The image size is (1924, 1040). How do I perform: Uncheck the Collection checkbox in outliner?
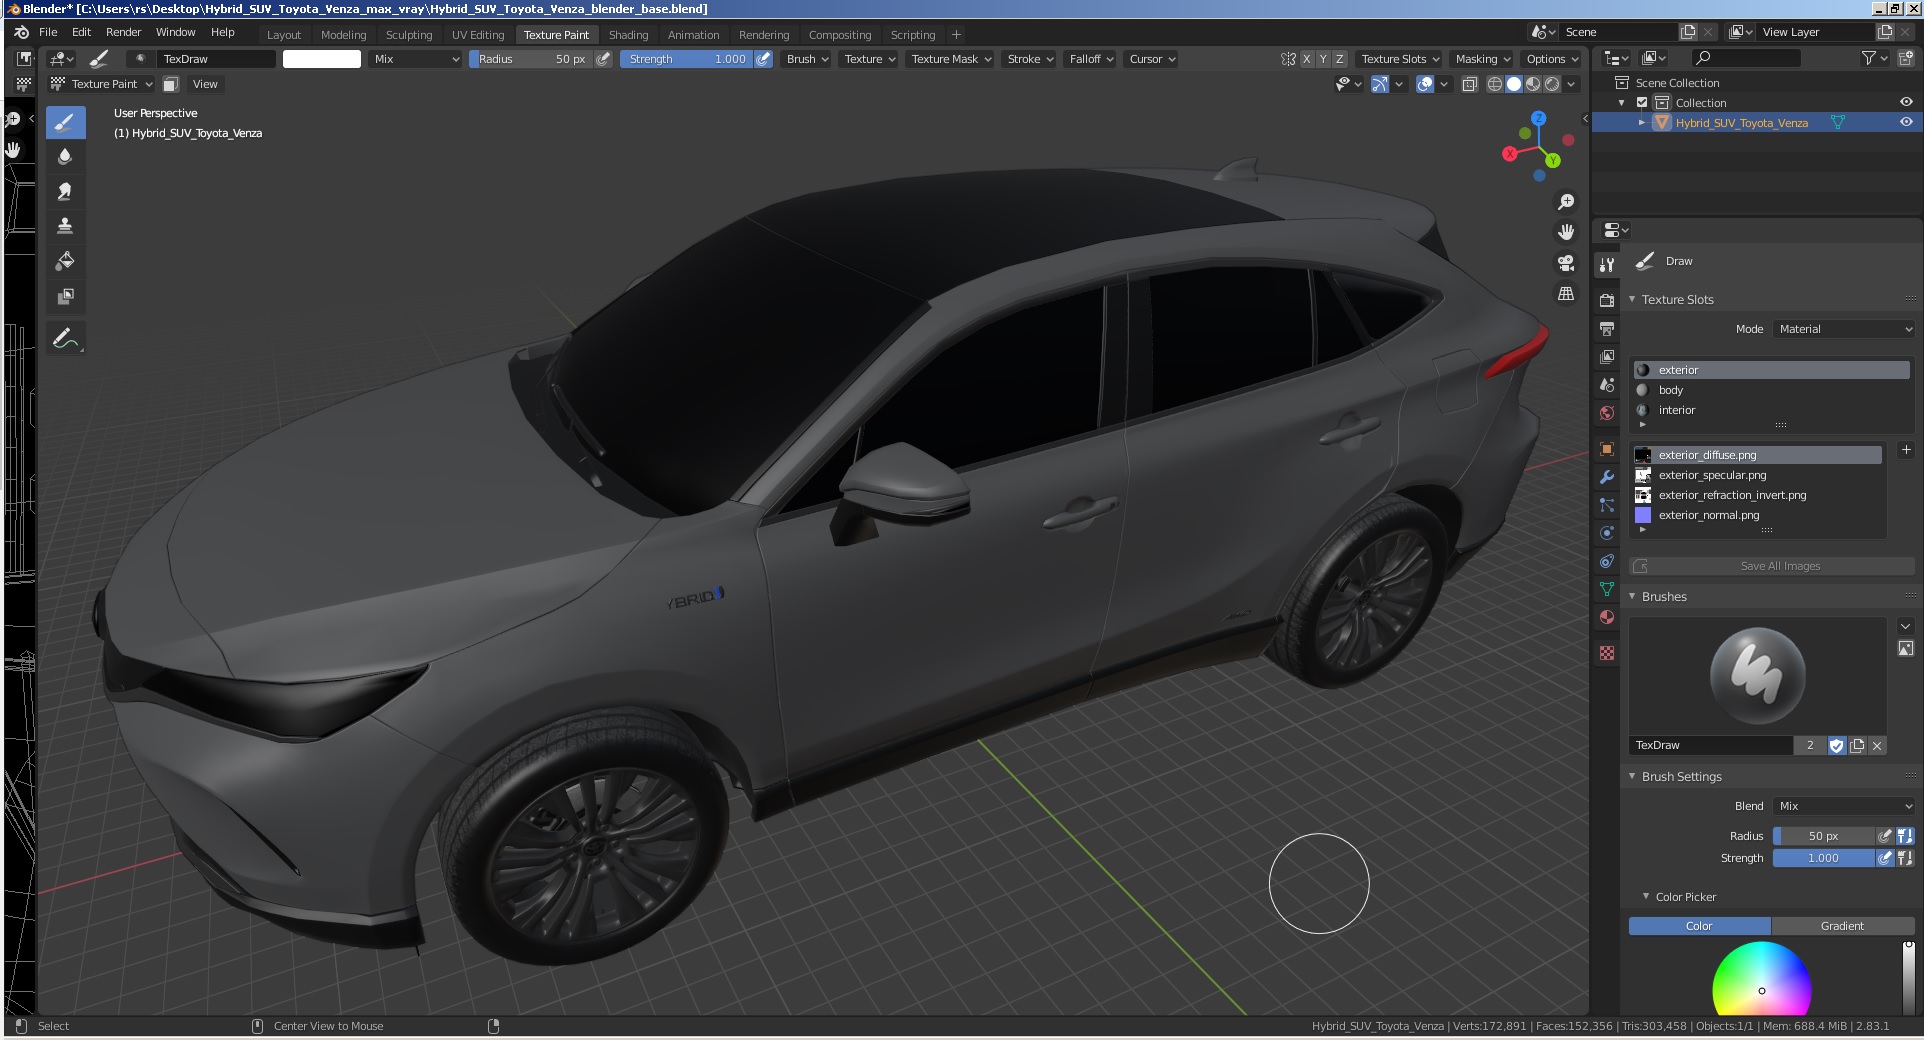[1642, 103]
